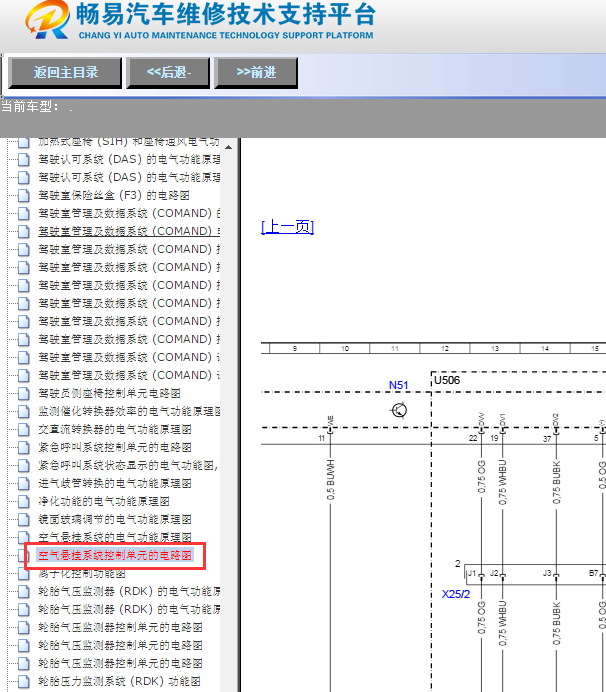The width and height of the screenshot is (606, 692).
Task: Click pin number 22 in the diagram
Action: point(473,438)
